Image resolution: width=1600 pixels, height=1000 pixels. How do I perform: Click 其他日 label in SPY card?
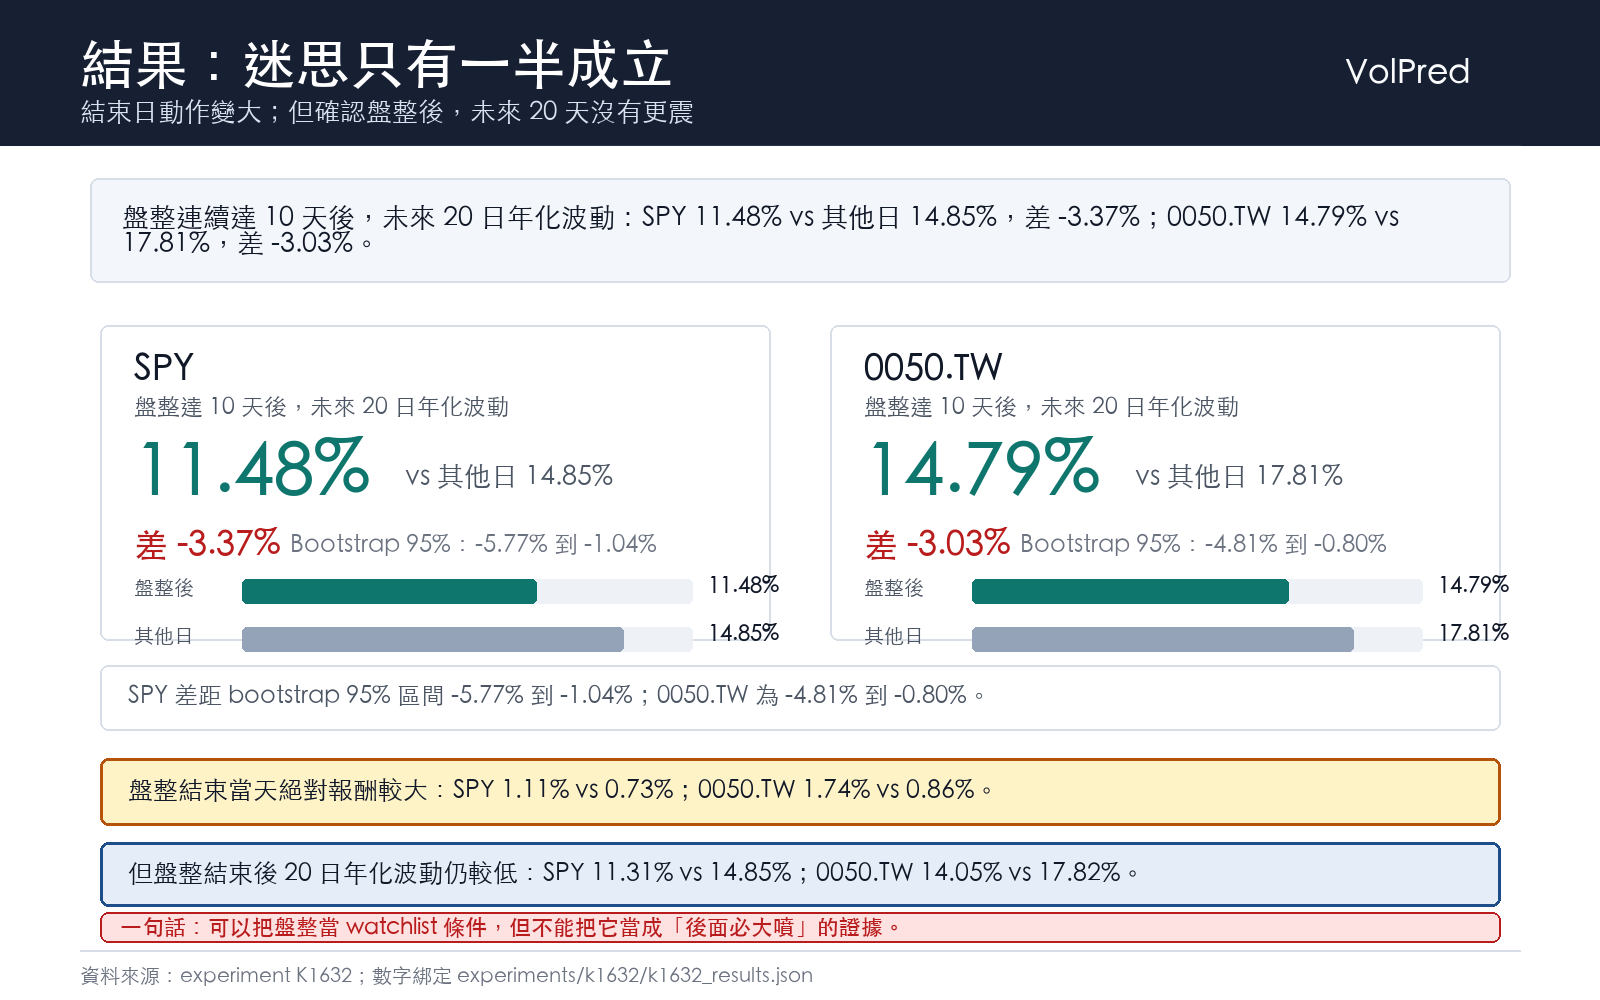164,636
